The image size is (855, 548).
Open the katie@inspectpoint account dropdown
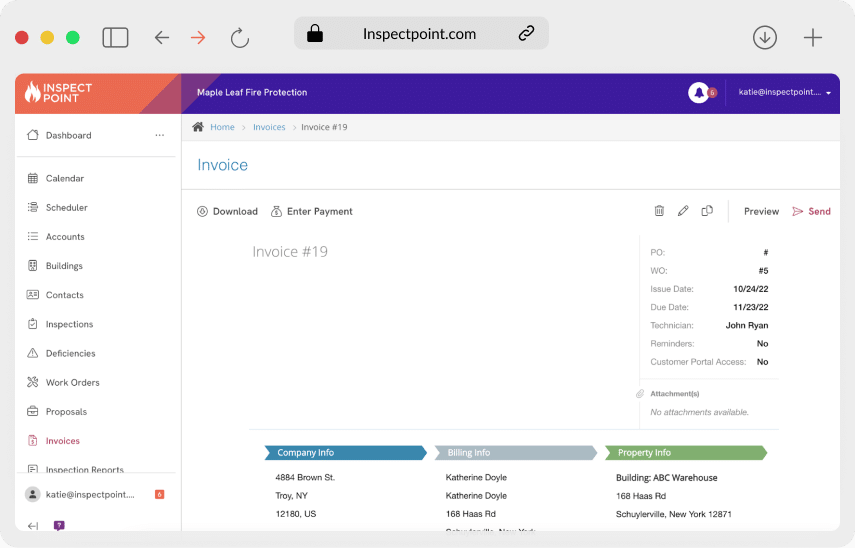784,92
